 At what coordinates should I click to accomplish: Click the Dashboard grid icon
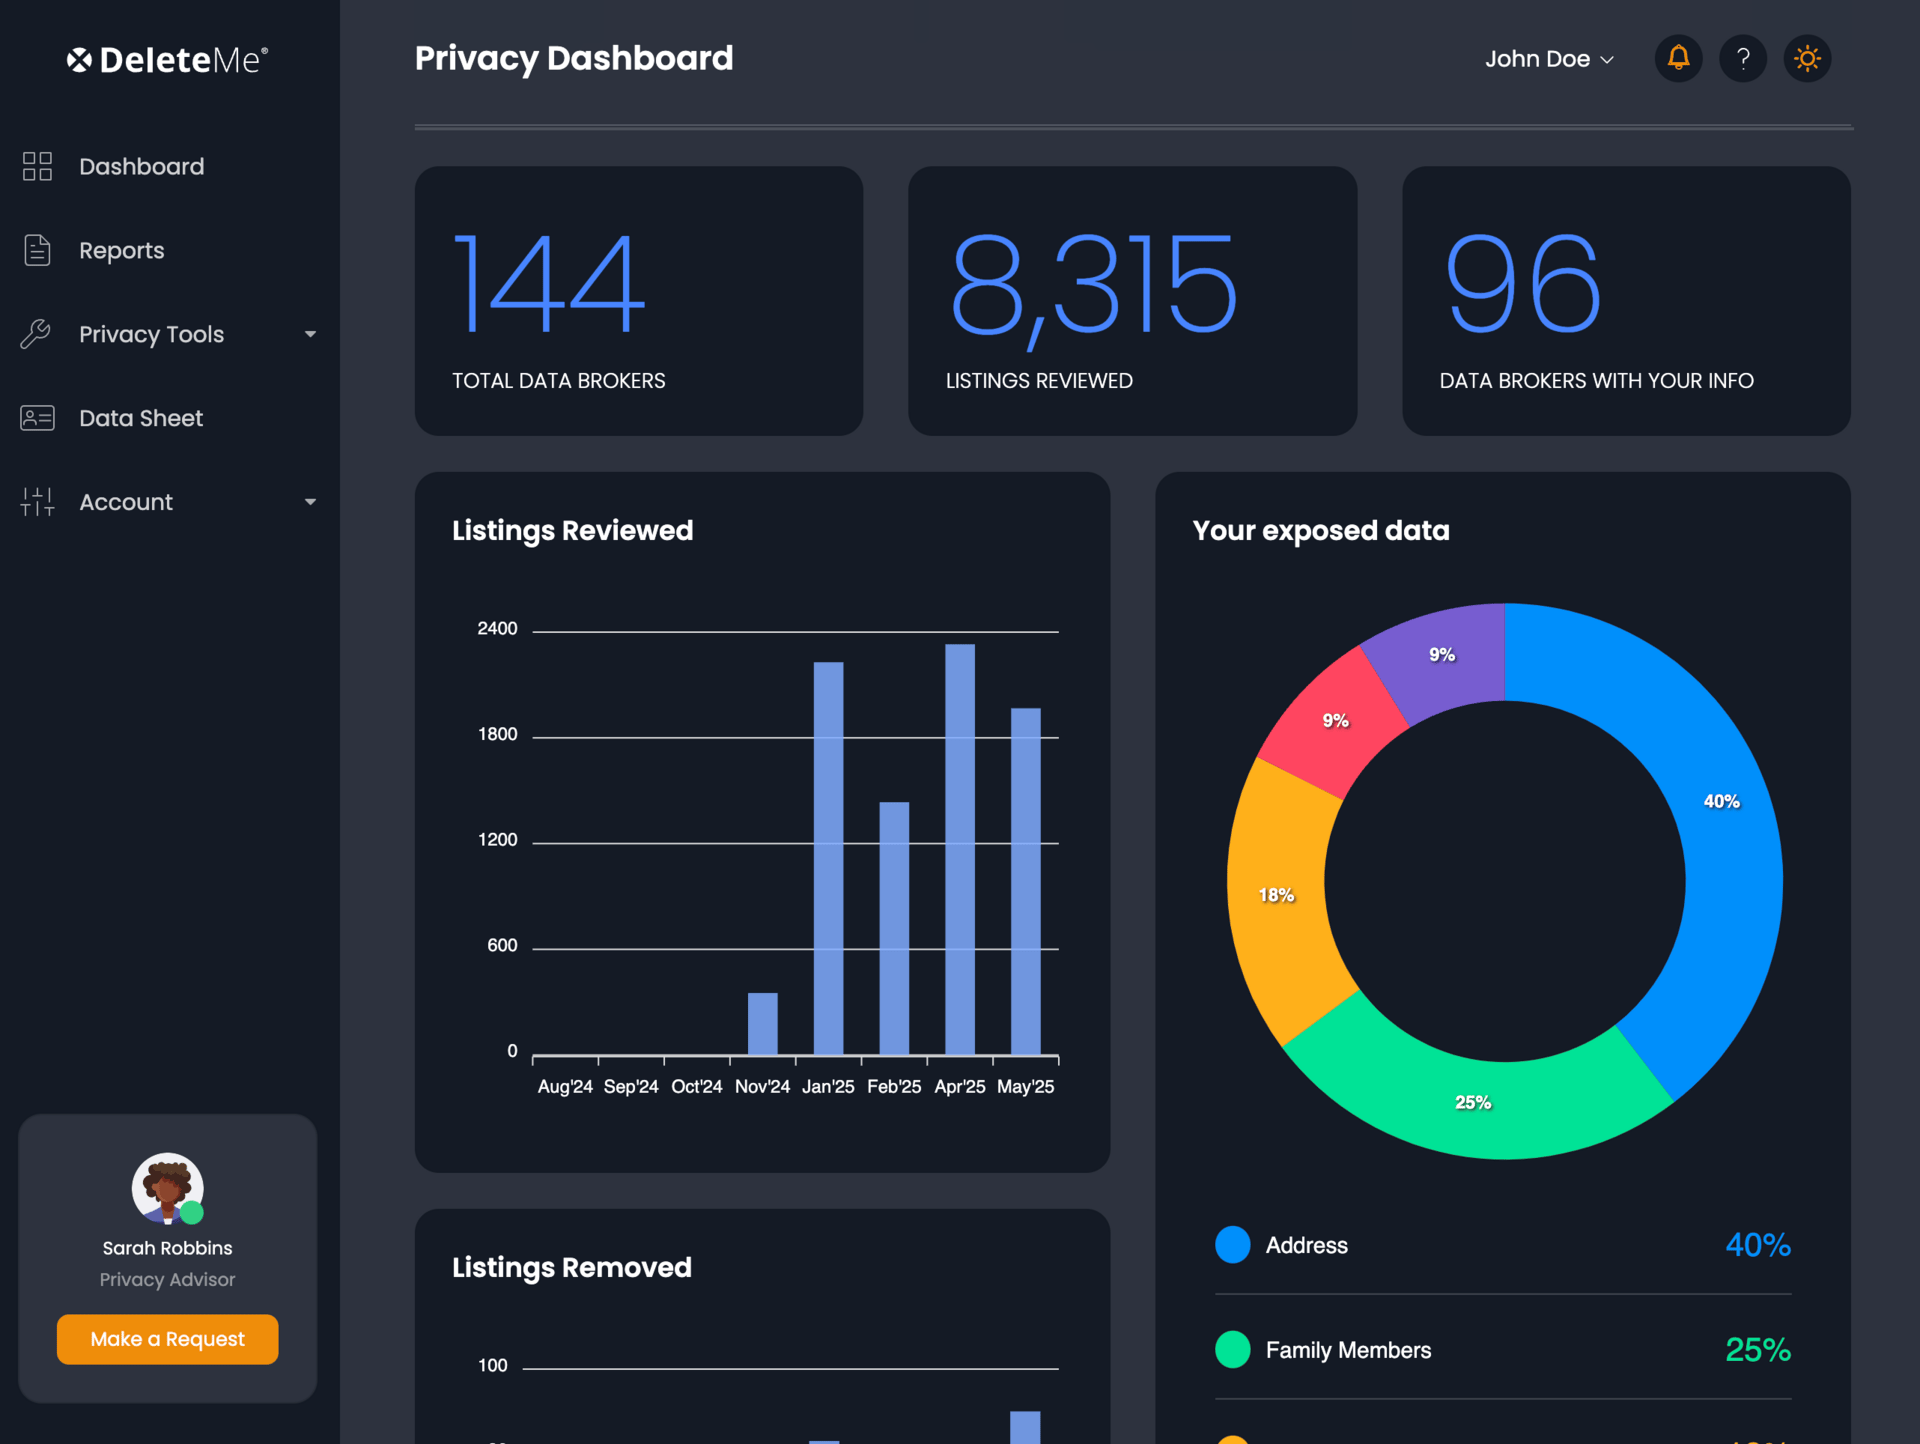37,166
